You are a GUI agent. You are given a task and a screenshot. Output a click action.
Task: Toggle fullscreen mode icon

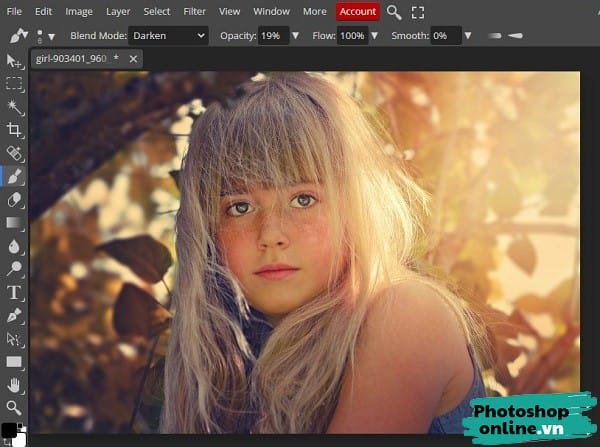pyautogui.click(x=418, y=12)
